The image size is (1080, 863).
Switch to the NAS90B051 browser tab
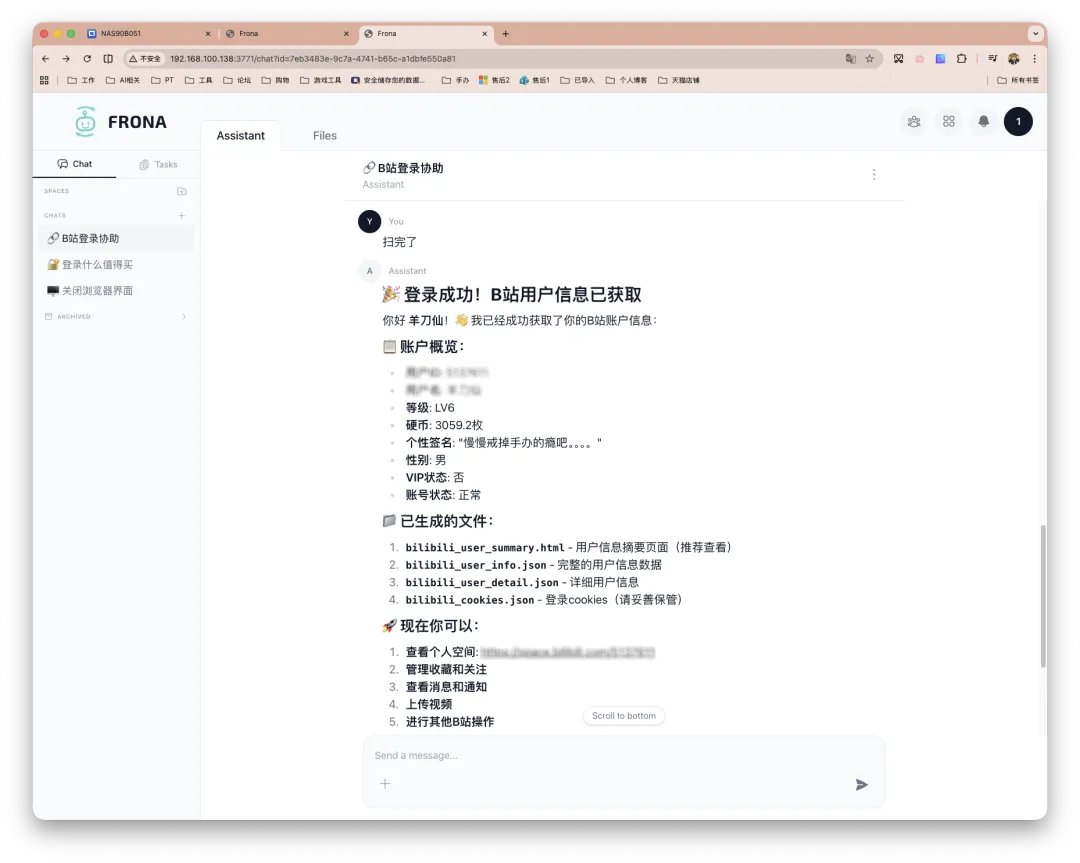pyautogui.click(x=148, y=33)
